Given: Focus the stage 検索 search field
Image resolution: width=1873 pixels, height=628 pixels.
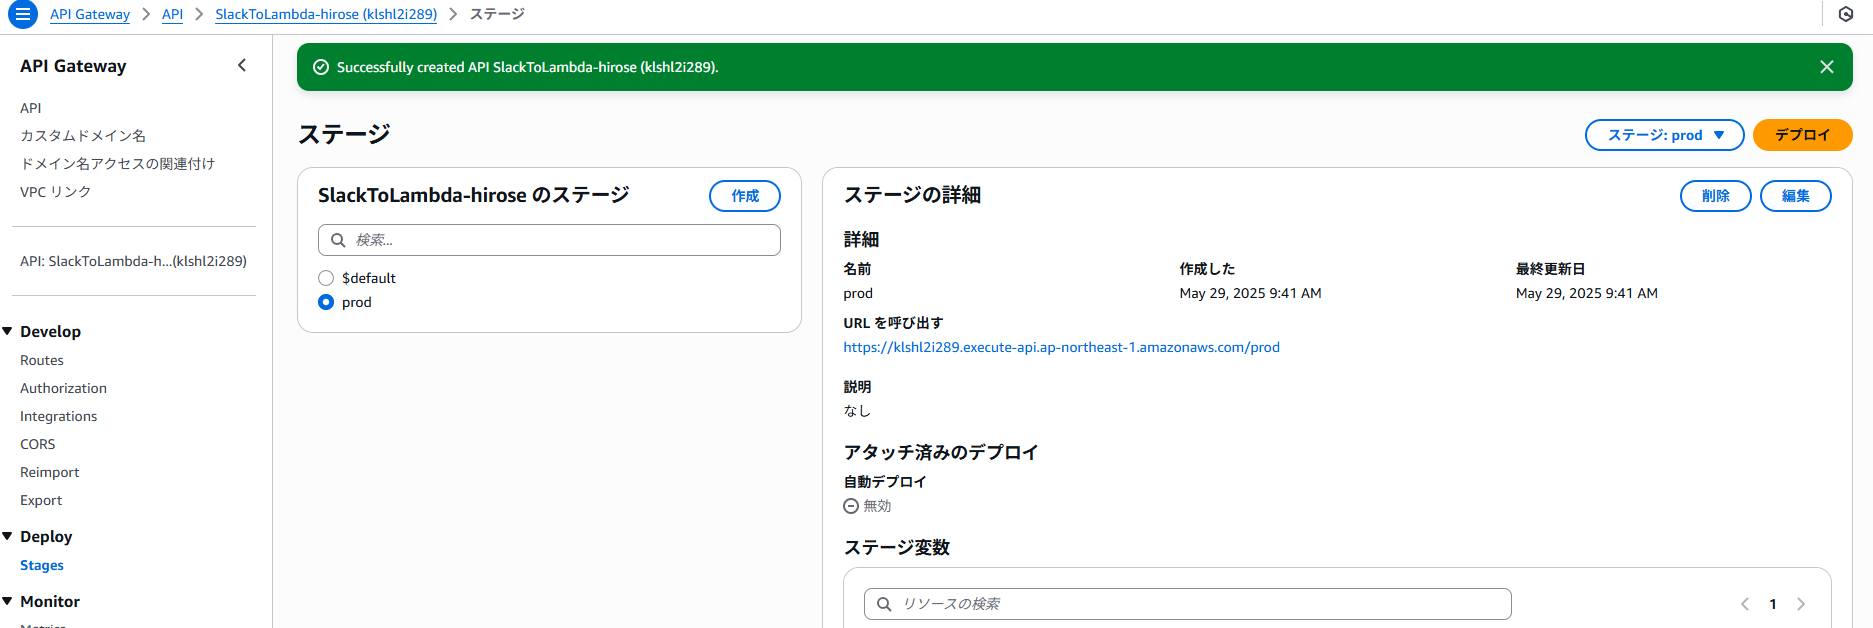Looking at the screenshot, I should 549,240.
